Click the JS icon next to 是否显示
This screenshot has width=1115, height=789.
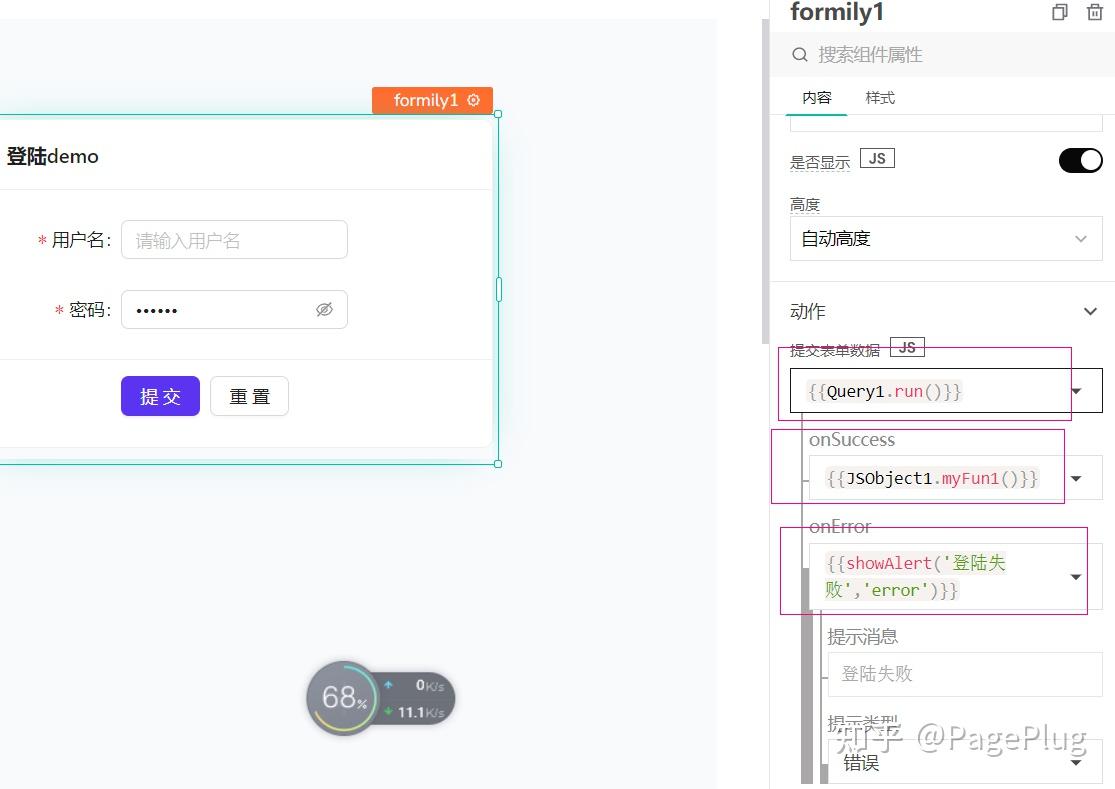(x=876, y=157)
